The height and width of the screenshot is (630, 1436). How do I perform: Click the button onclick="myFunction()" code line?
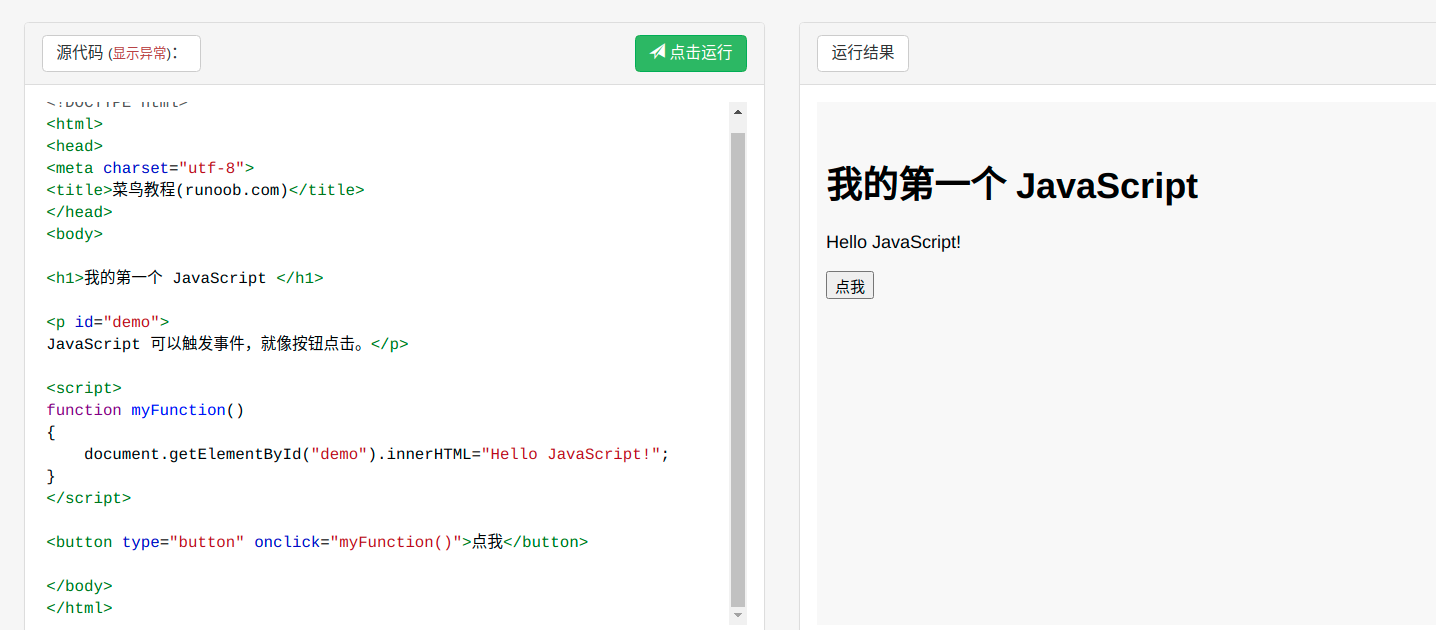pos(317,542)
